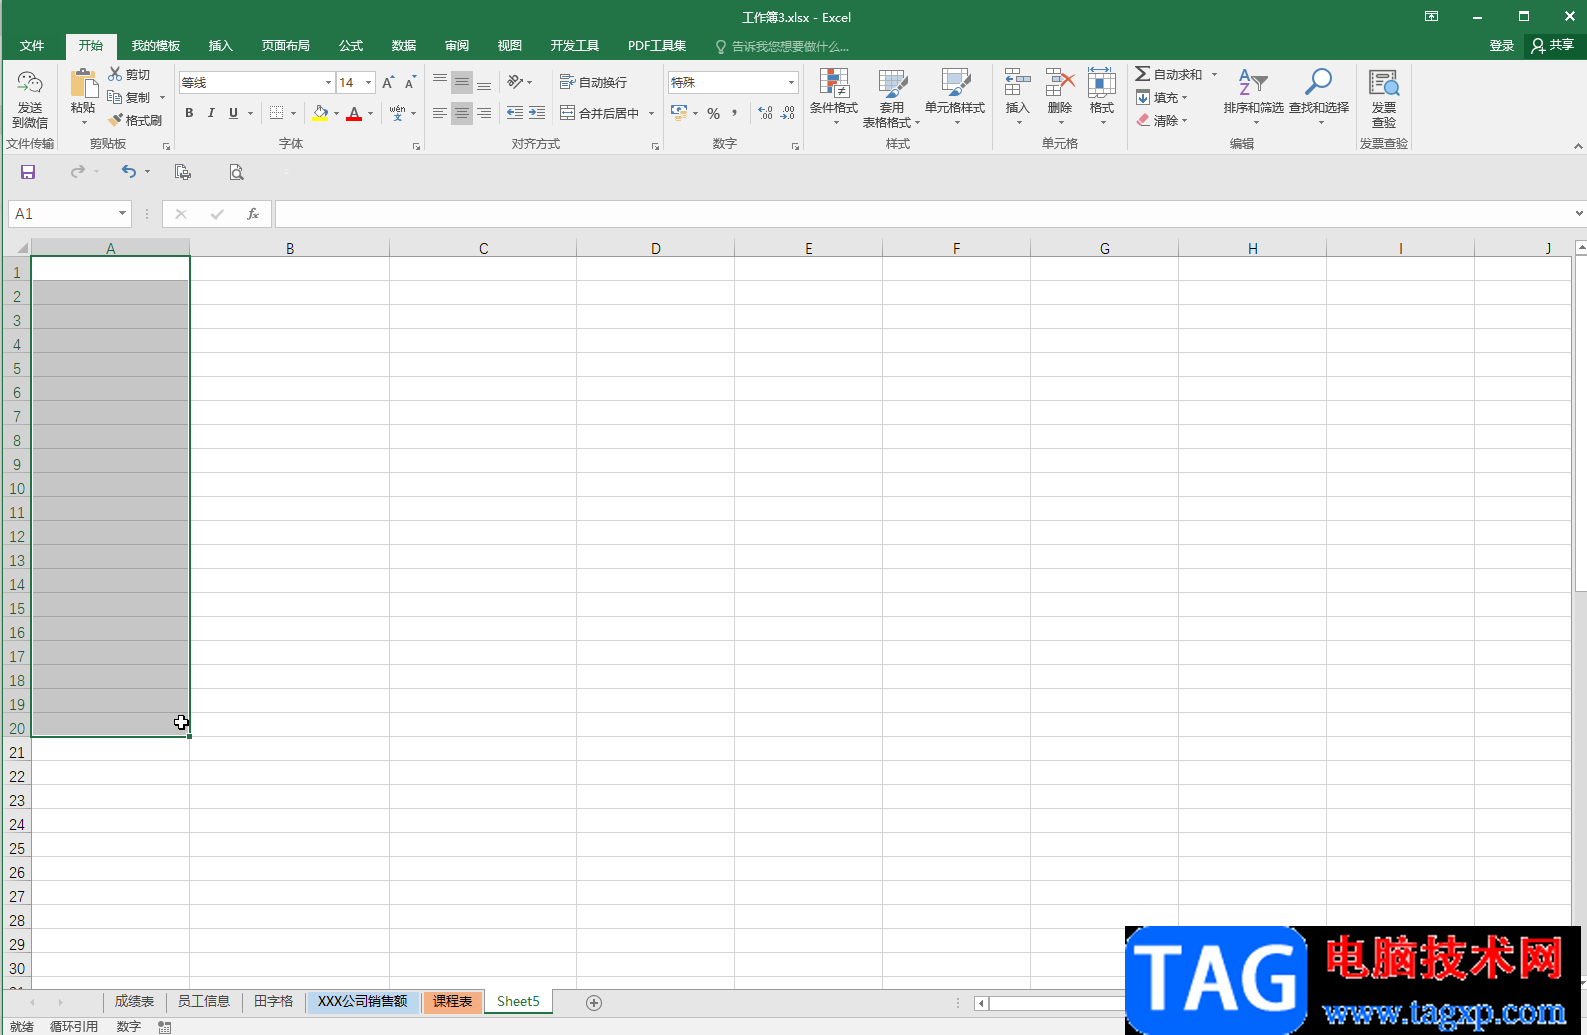Click the 填充 fill button
This screenshot has width=1587, height=1035.
click(1162, 97)
